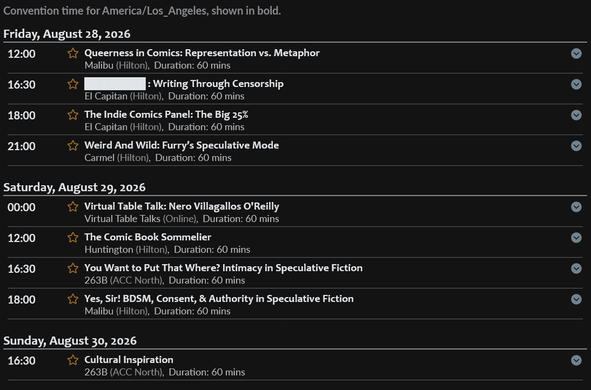591x390 pixels.
Task: Click the 00:00 time on Saturday
Action: tap(21, 207)
